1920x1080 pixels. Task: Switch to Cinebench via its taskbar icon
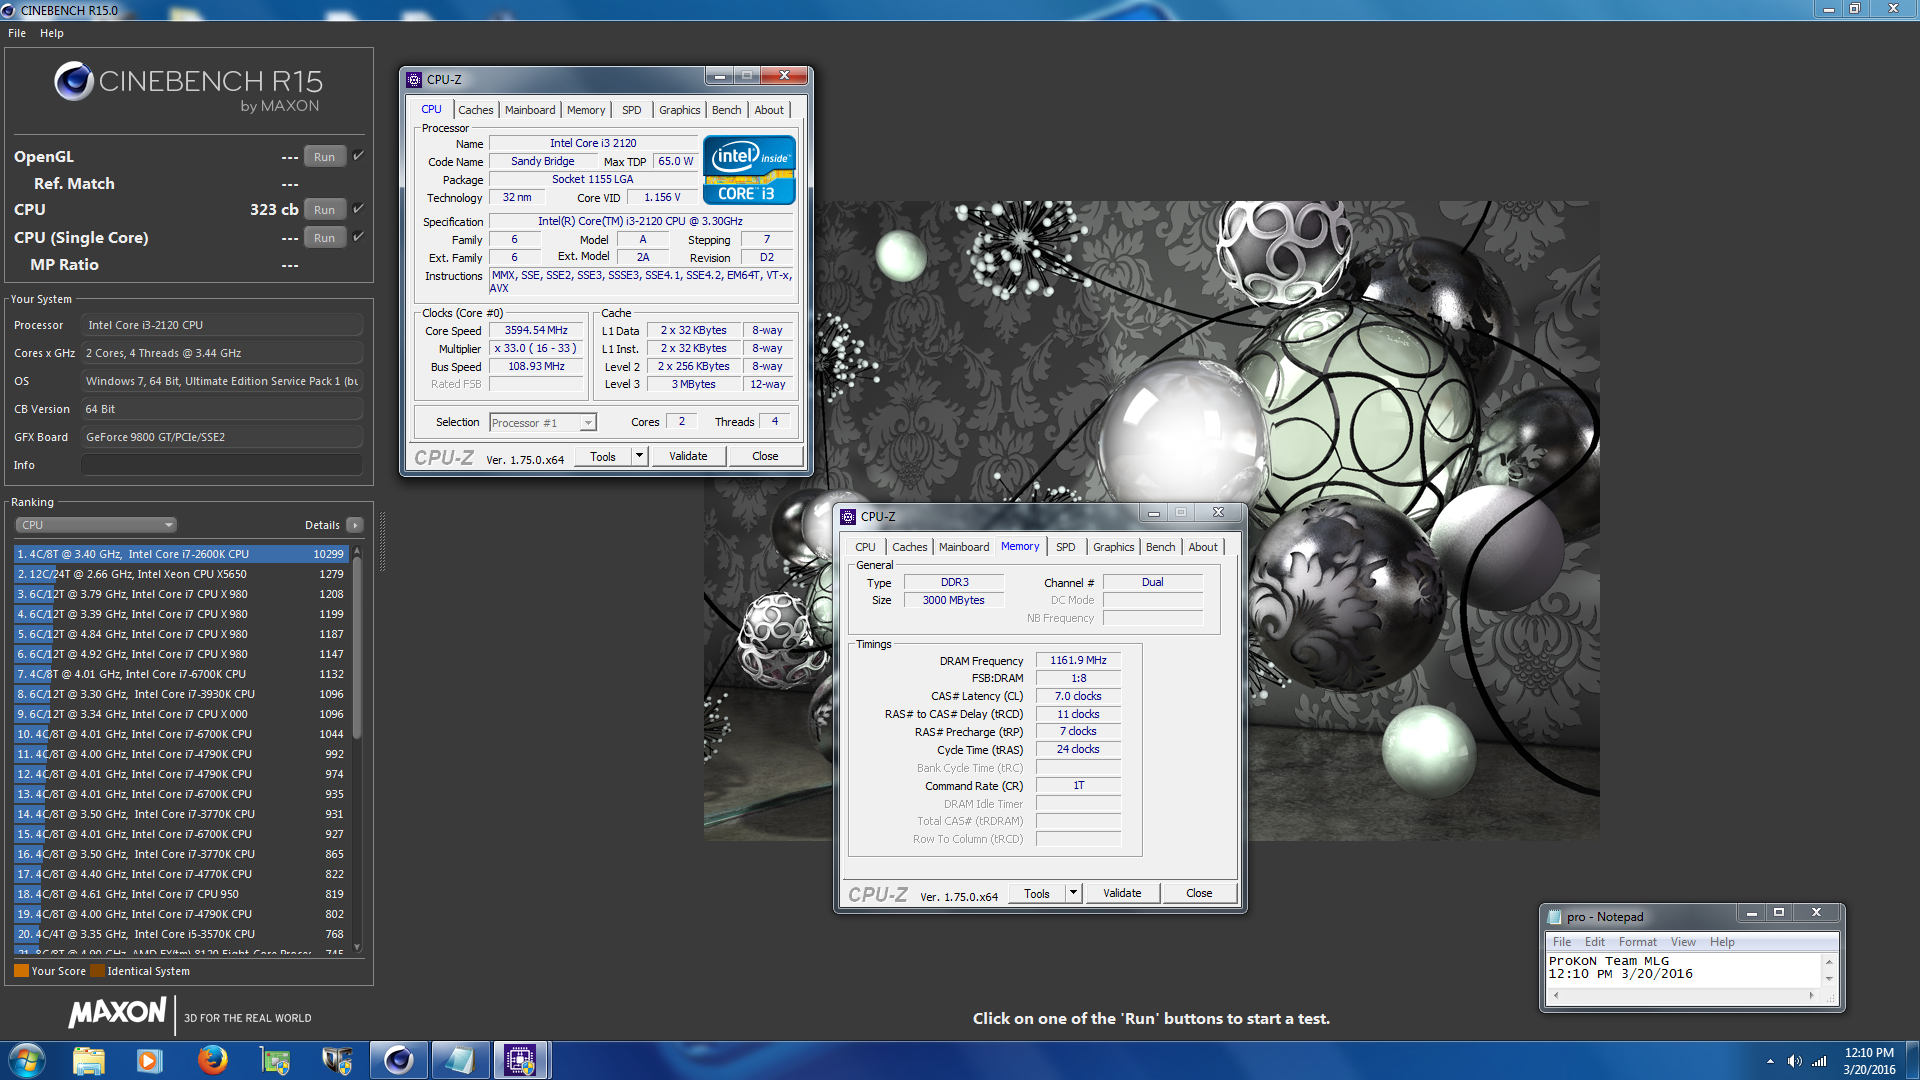(x=398, y=1060)
